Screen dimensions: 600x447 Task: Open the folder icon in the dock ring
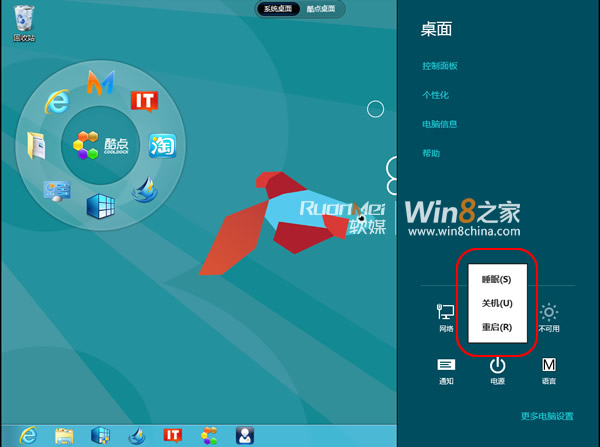[37, 145]
